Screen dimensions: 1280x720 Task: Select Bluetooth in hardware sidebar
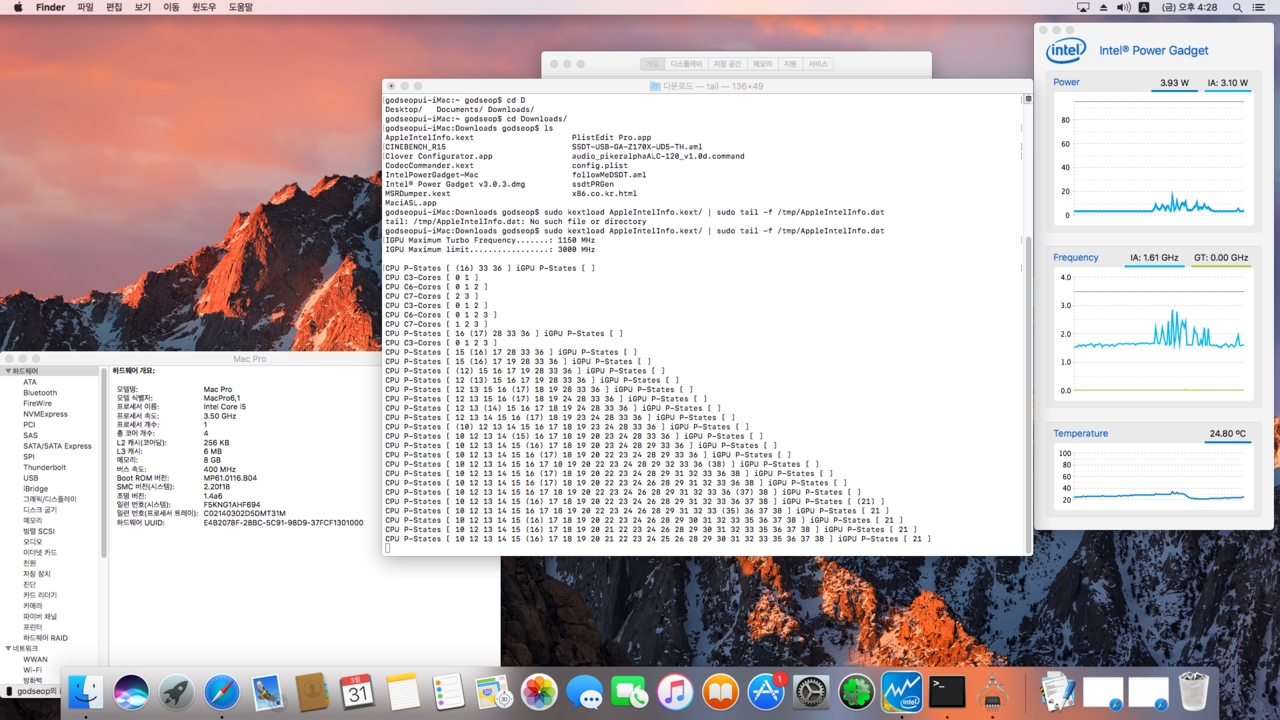[40, 393]
